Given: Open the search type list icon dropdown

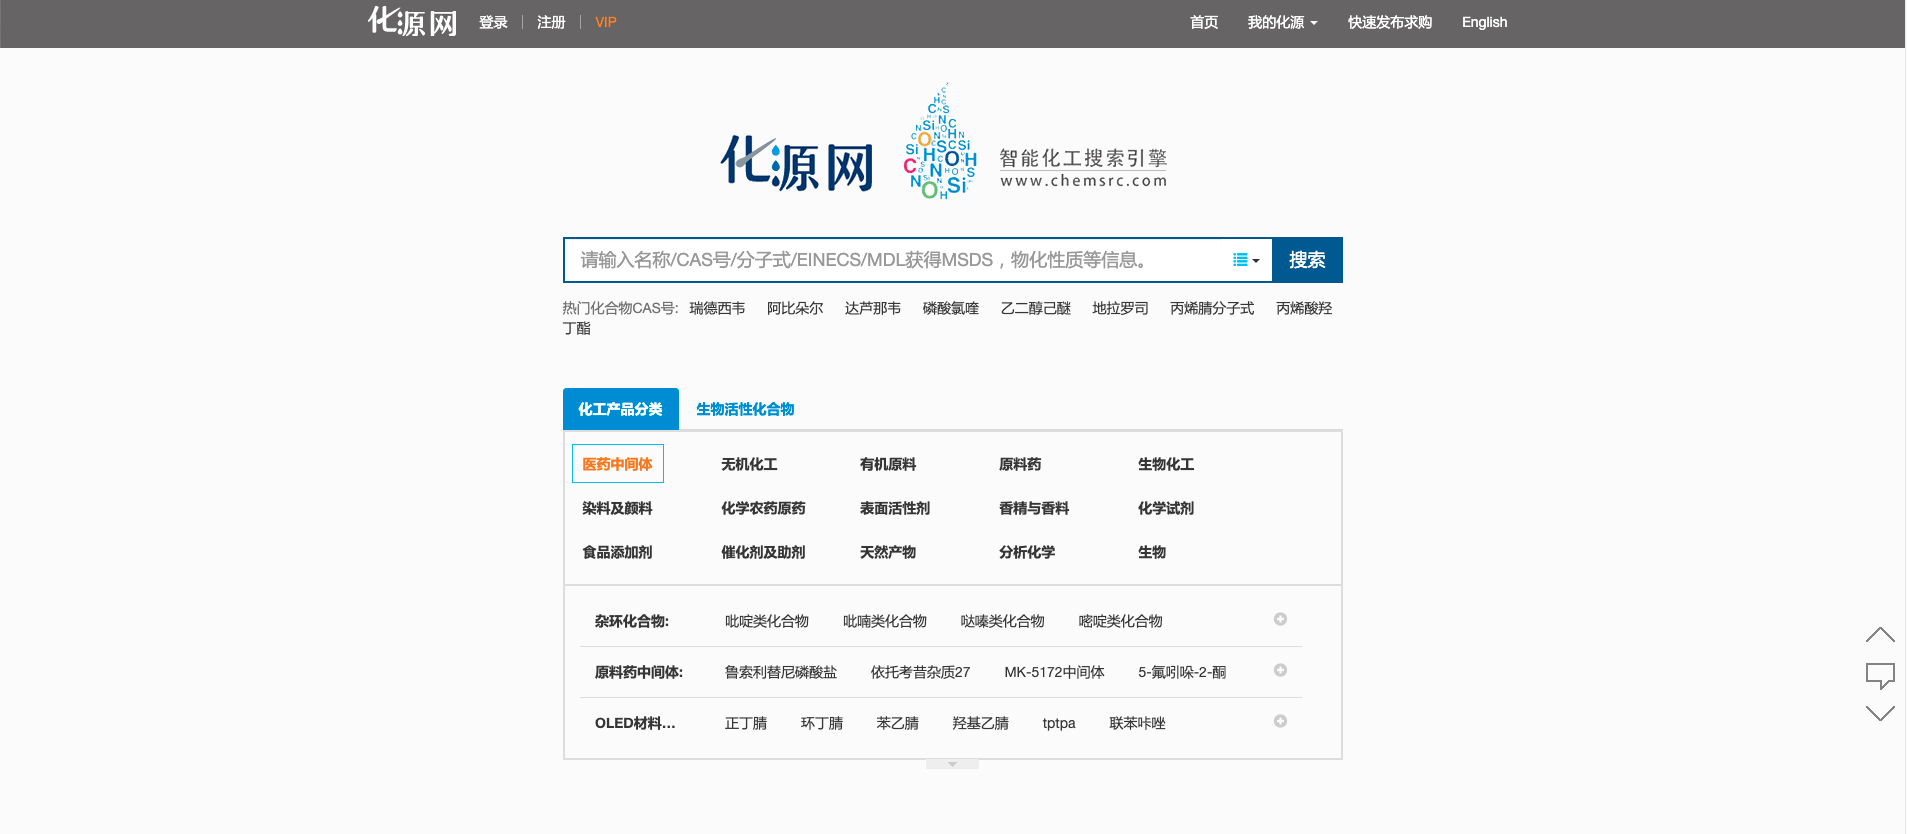Looking at the screenshot, I should tap(1246, 260).
